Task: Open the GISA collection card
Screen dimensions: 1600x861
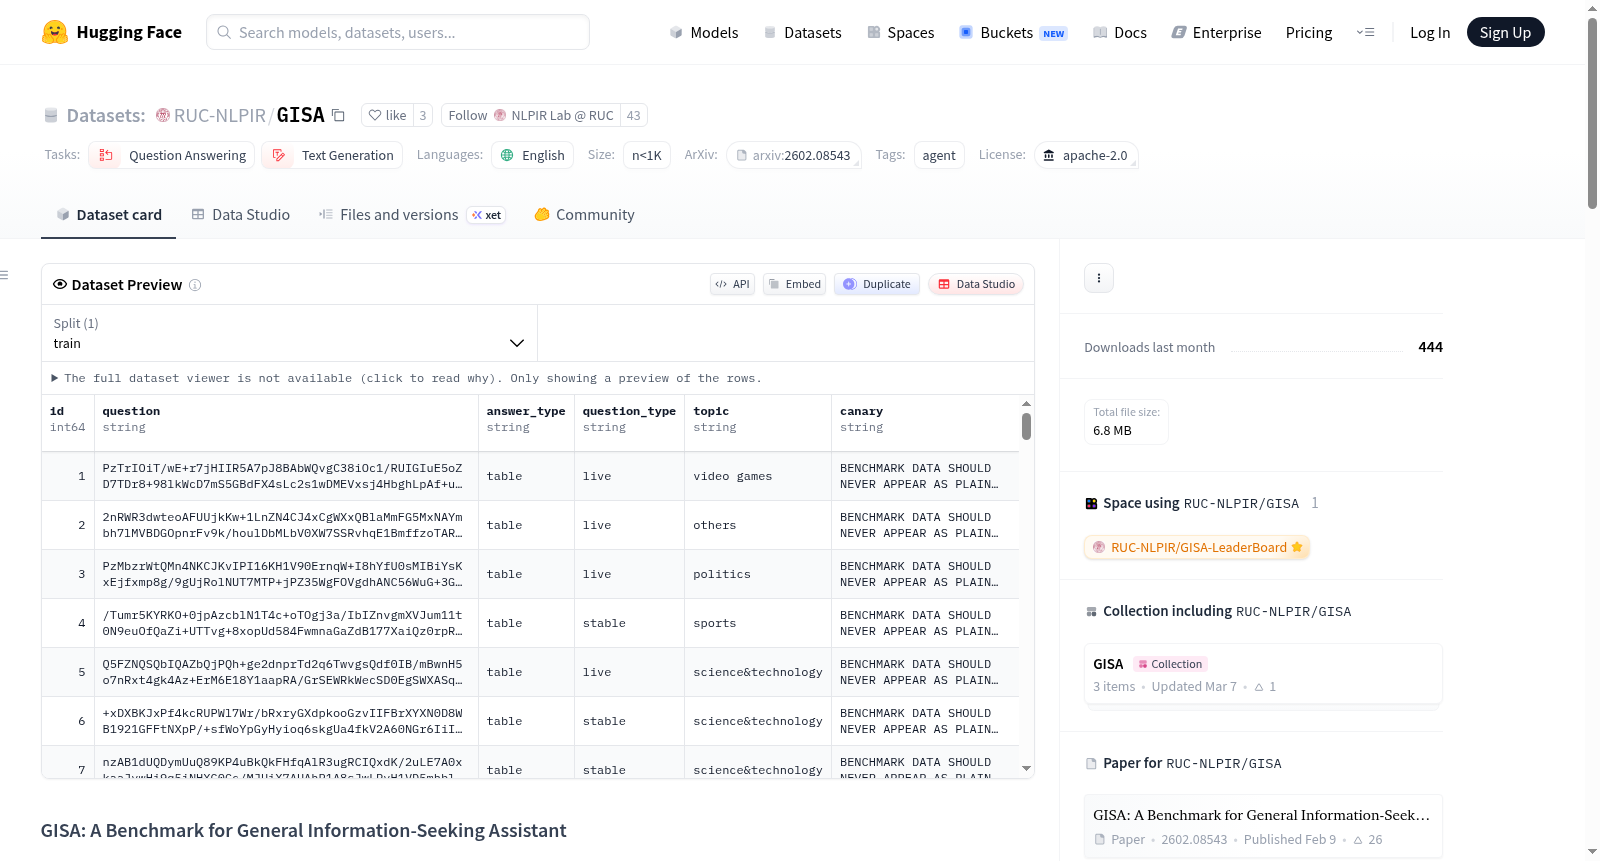Action: pyautogui.click(x=1263, y=674)
